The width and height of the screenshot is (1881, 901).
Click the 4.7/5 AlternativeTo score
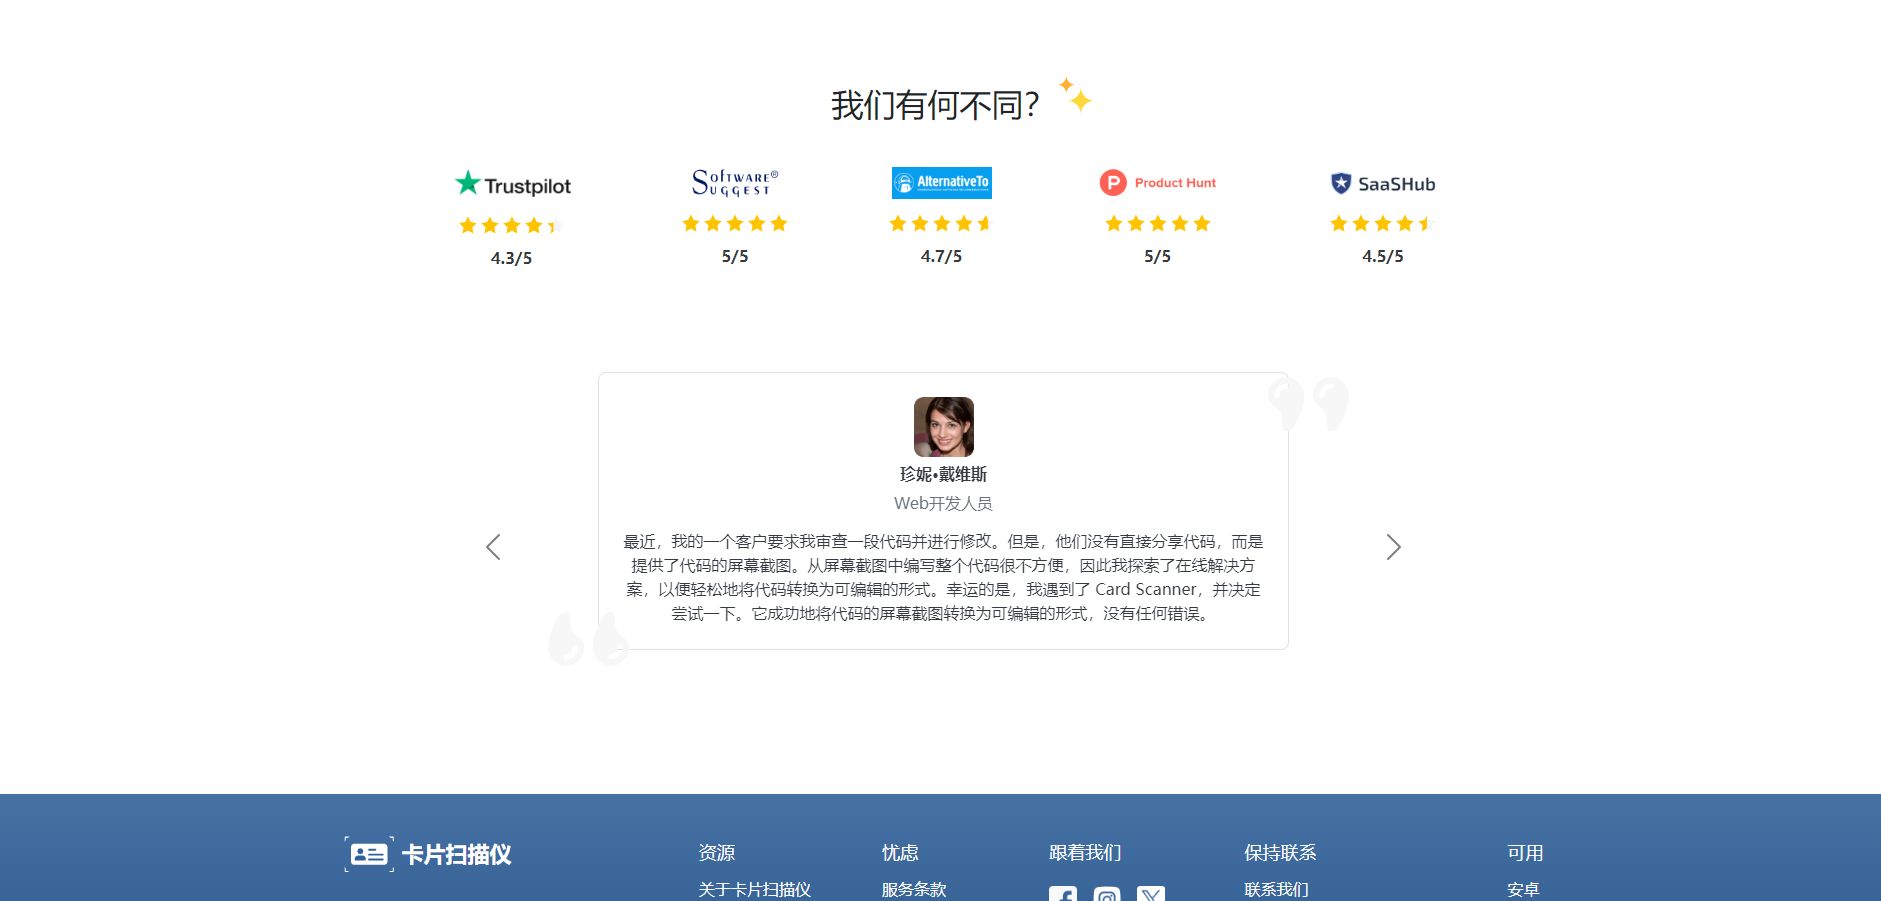click(x=941, y=256)
